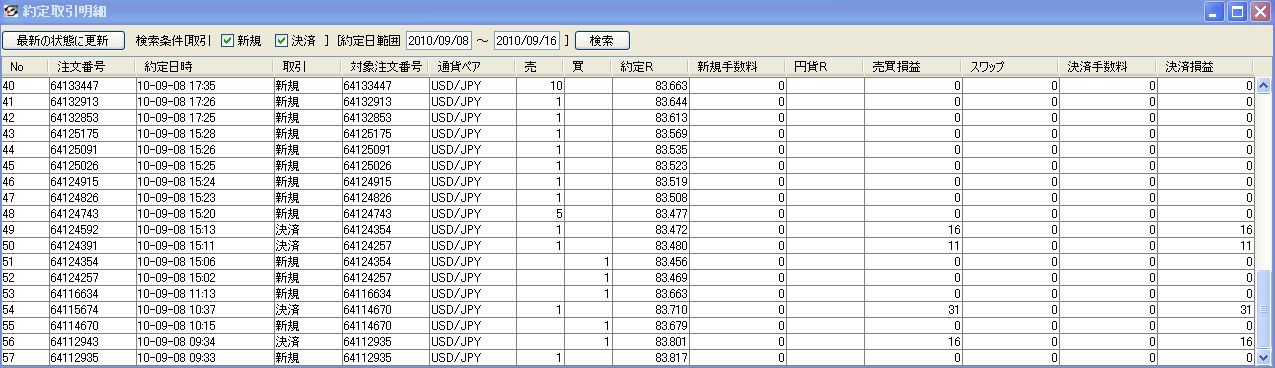
Task: Click the scrollbar up arrow
Action: [1263, 85]
